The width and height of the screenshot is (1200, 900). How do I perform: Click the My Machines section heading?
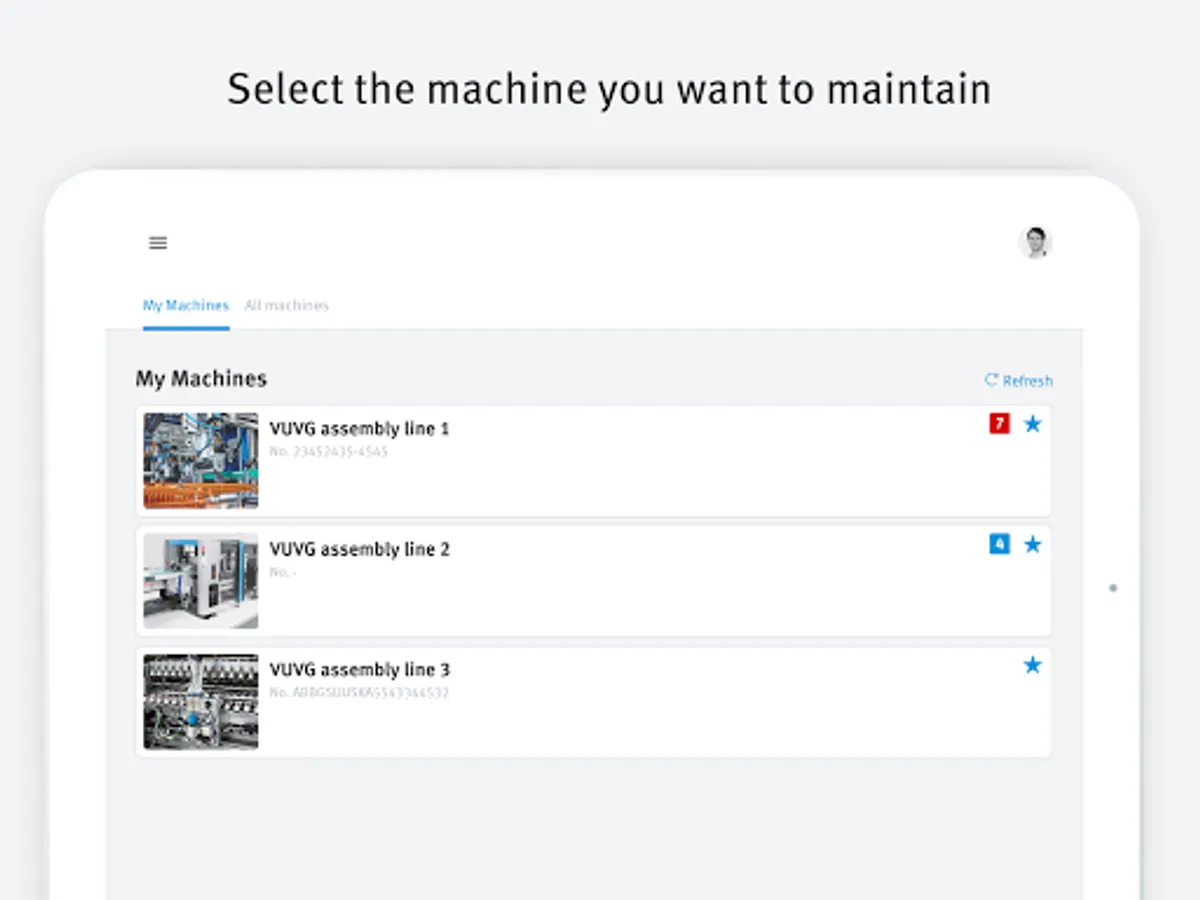tap(201, 379)
